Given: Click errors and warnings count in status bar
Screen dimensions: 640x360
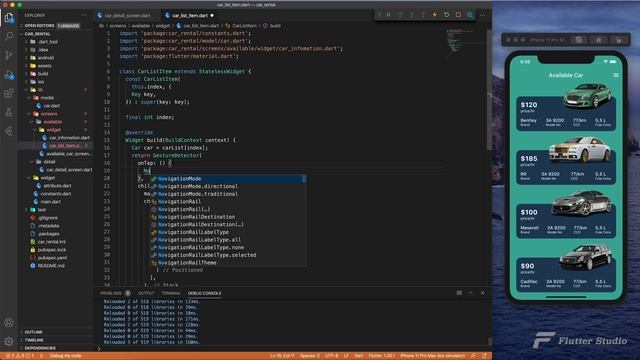Looking at the screenshot, I should click(19, 356).
